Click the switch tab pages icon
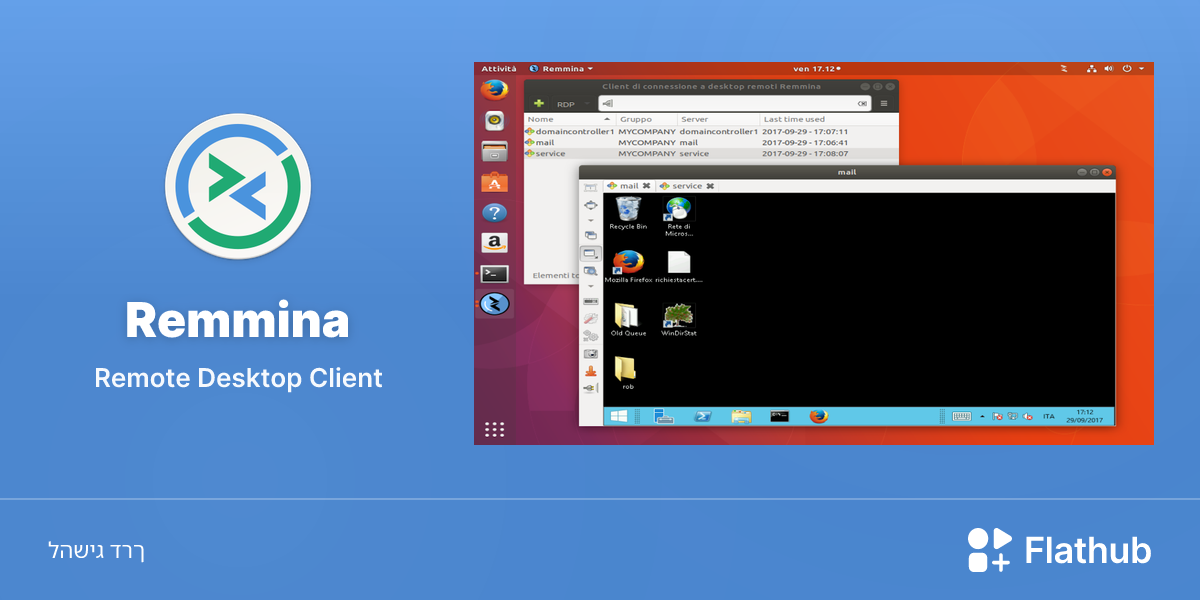Image resolution: width=1200 pixels, height=600 pixels. 590,236
